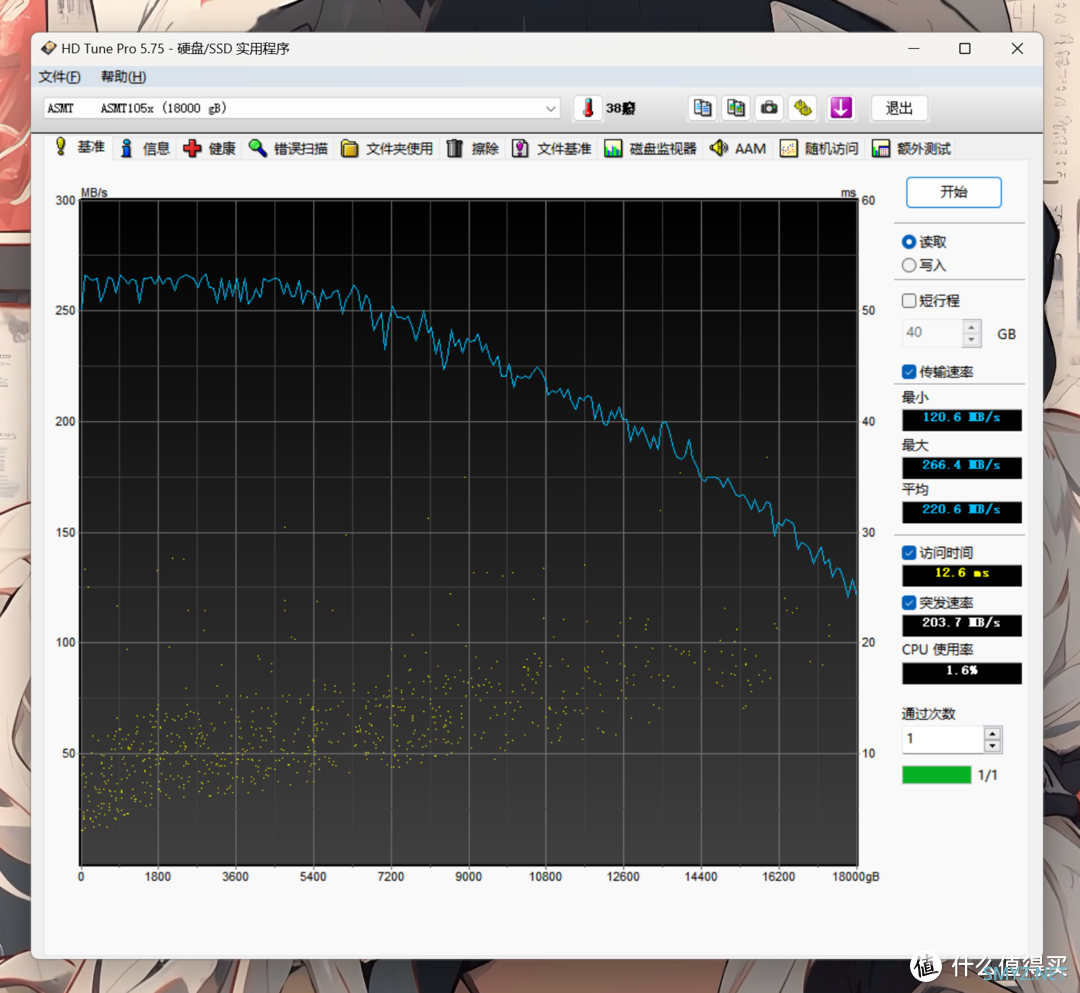
Task: Expand the ASMT105x drive selection dropdown
Action: coord(551,108)
